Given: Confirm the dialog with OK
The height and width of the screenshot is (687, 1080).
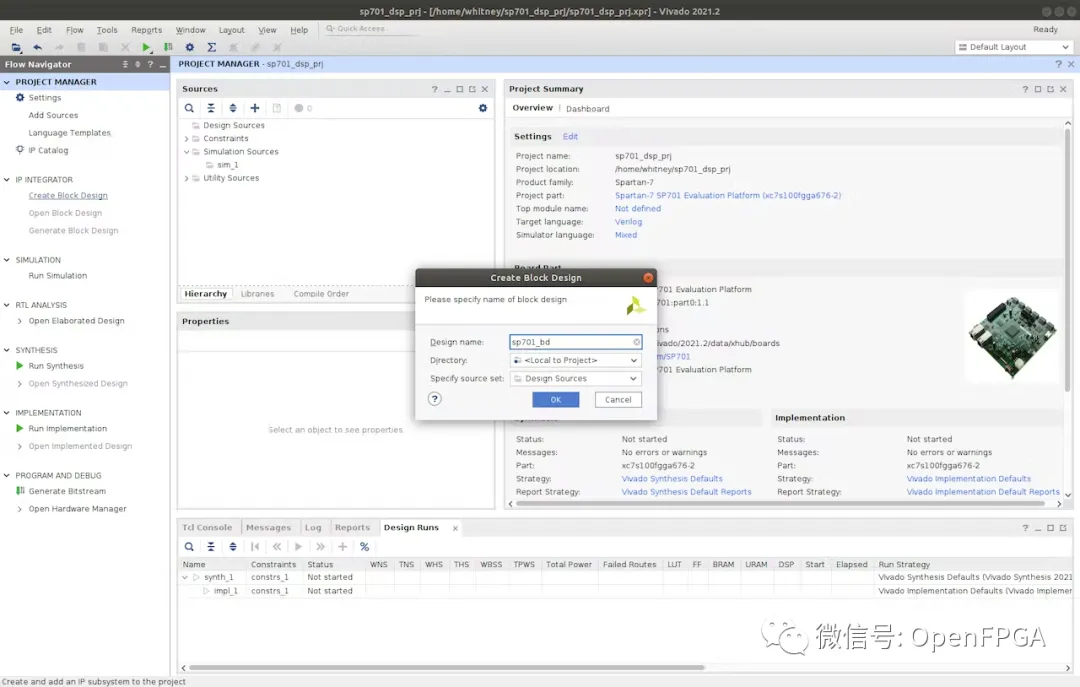Looking at the screenshot, I should pos(555,400).
